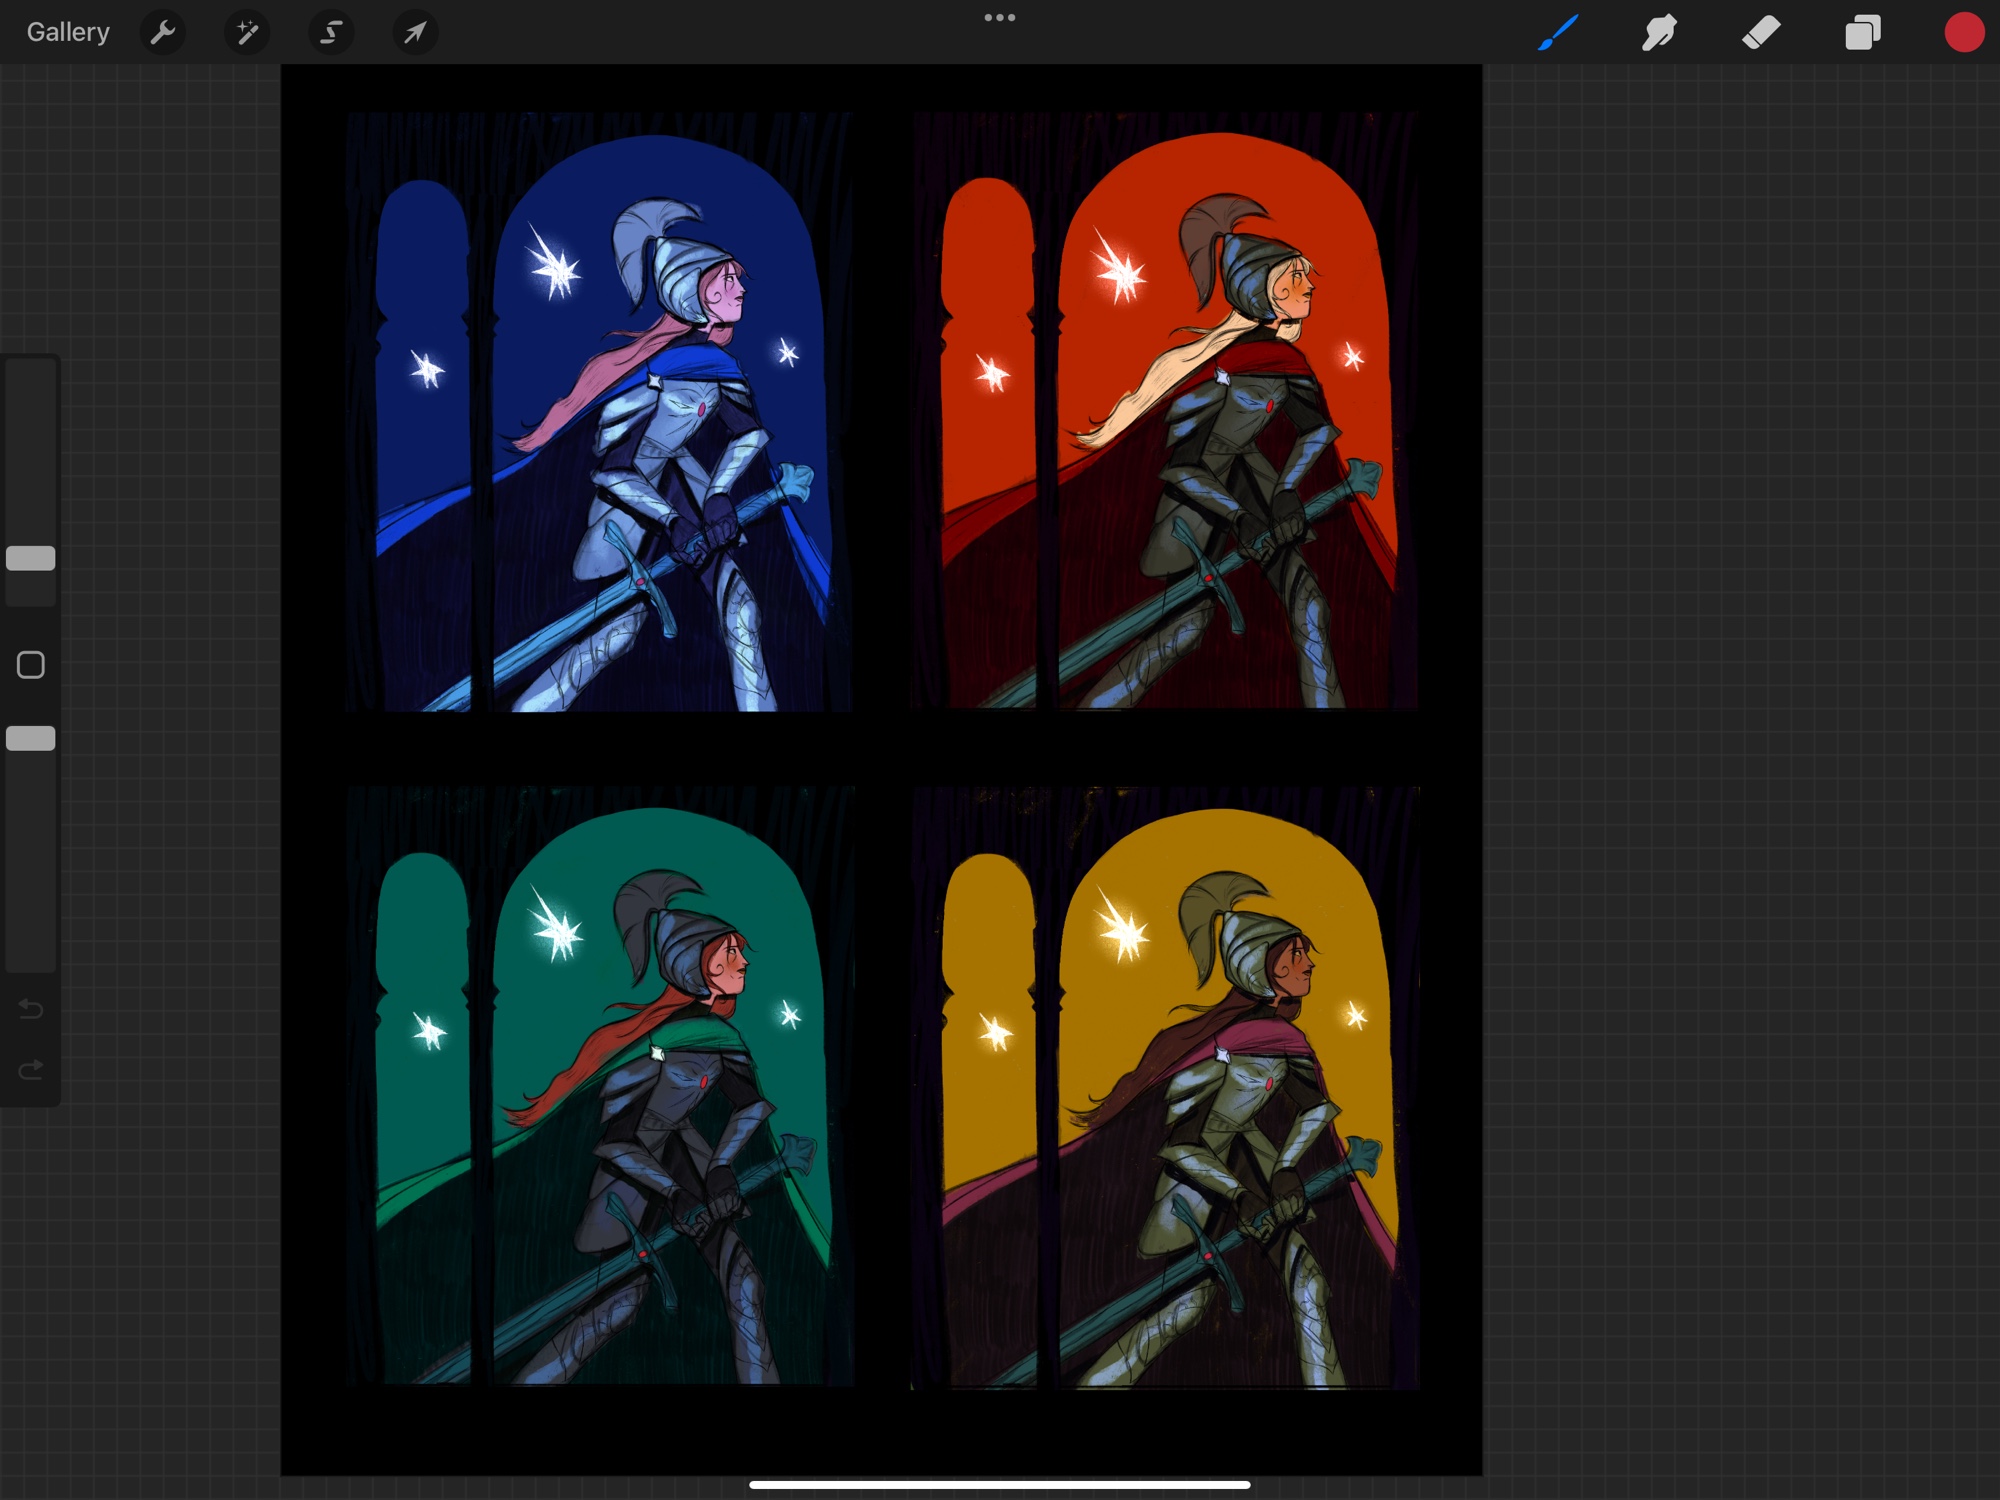Tap the blue knight panel on canvas
The image size is (2000, 1500).
pyautogui.click(x=600, y=412)
